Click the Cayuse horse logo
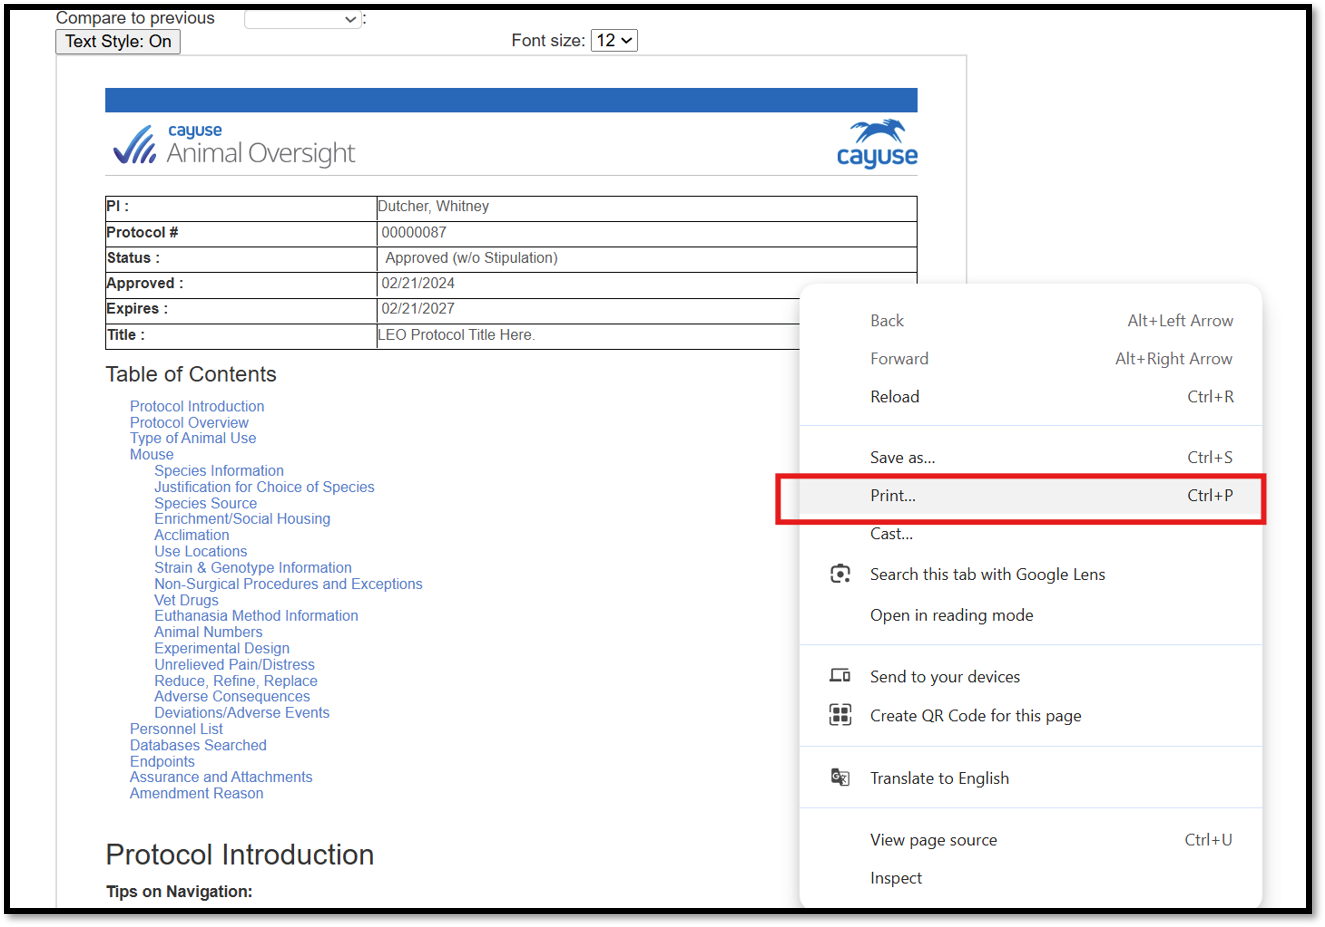1325x927 pixels. click(877, 144)
